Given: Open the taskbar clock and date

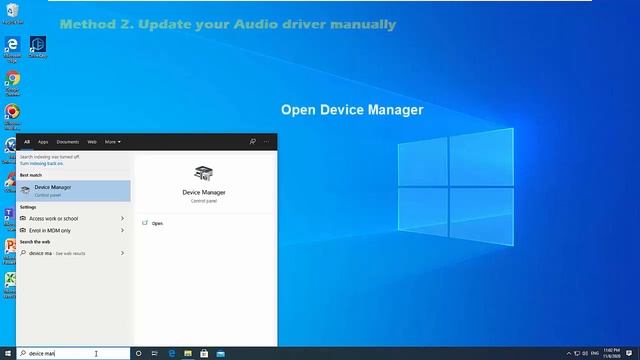Looking at the screenshot, I should tap(611, 353).
